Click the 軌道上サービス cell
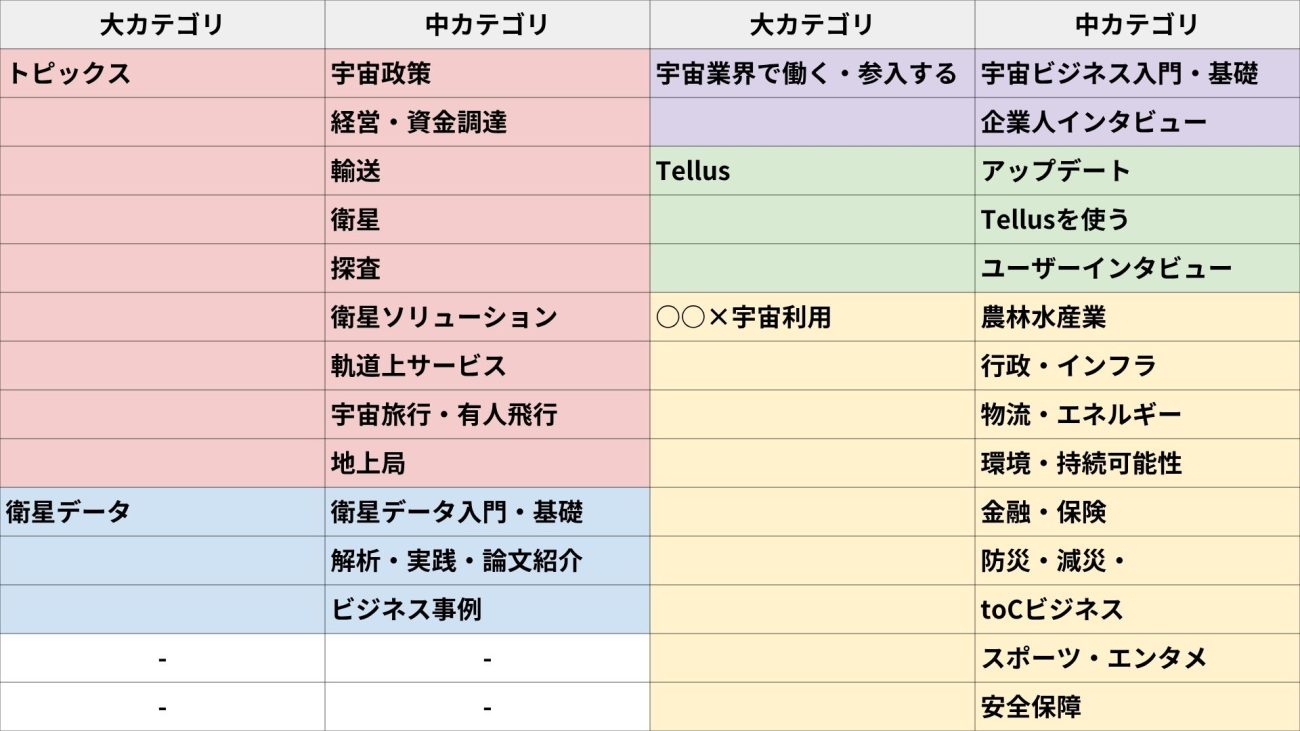1300x731 pixels. click(x=487, y=366)
